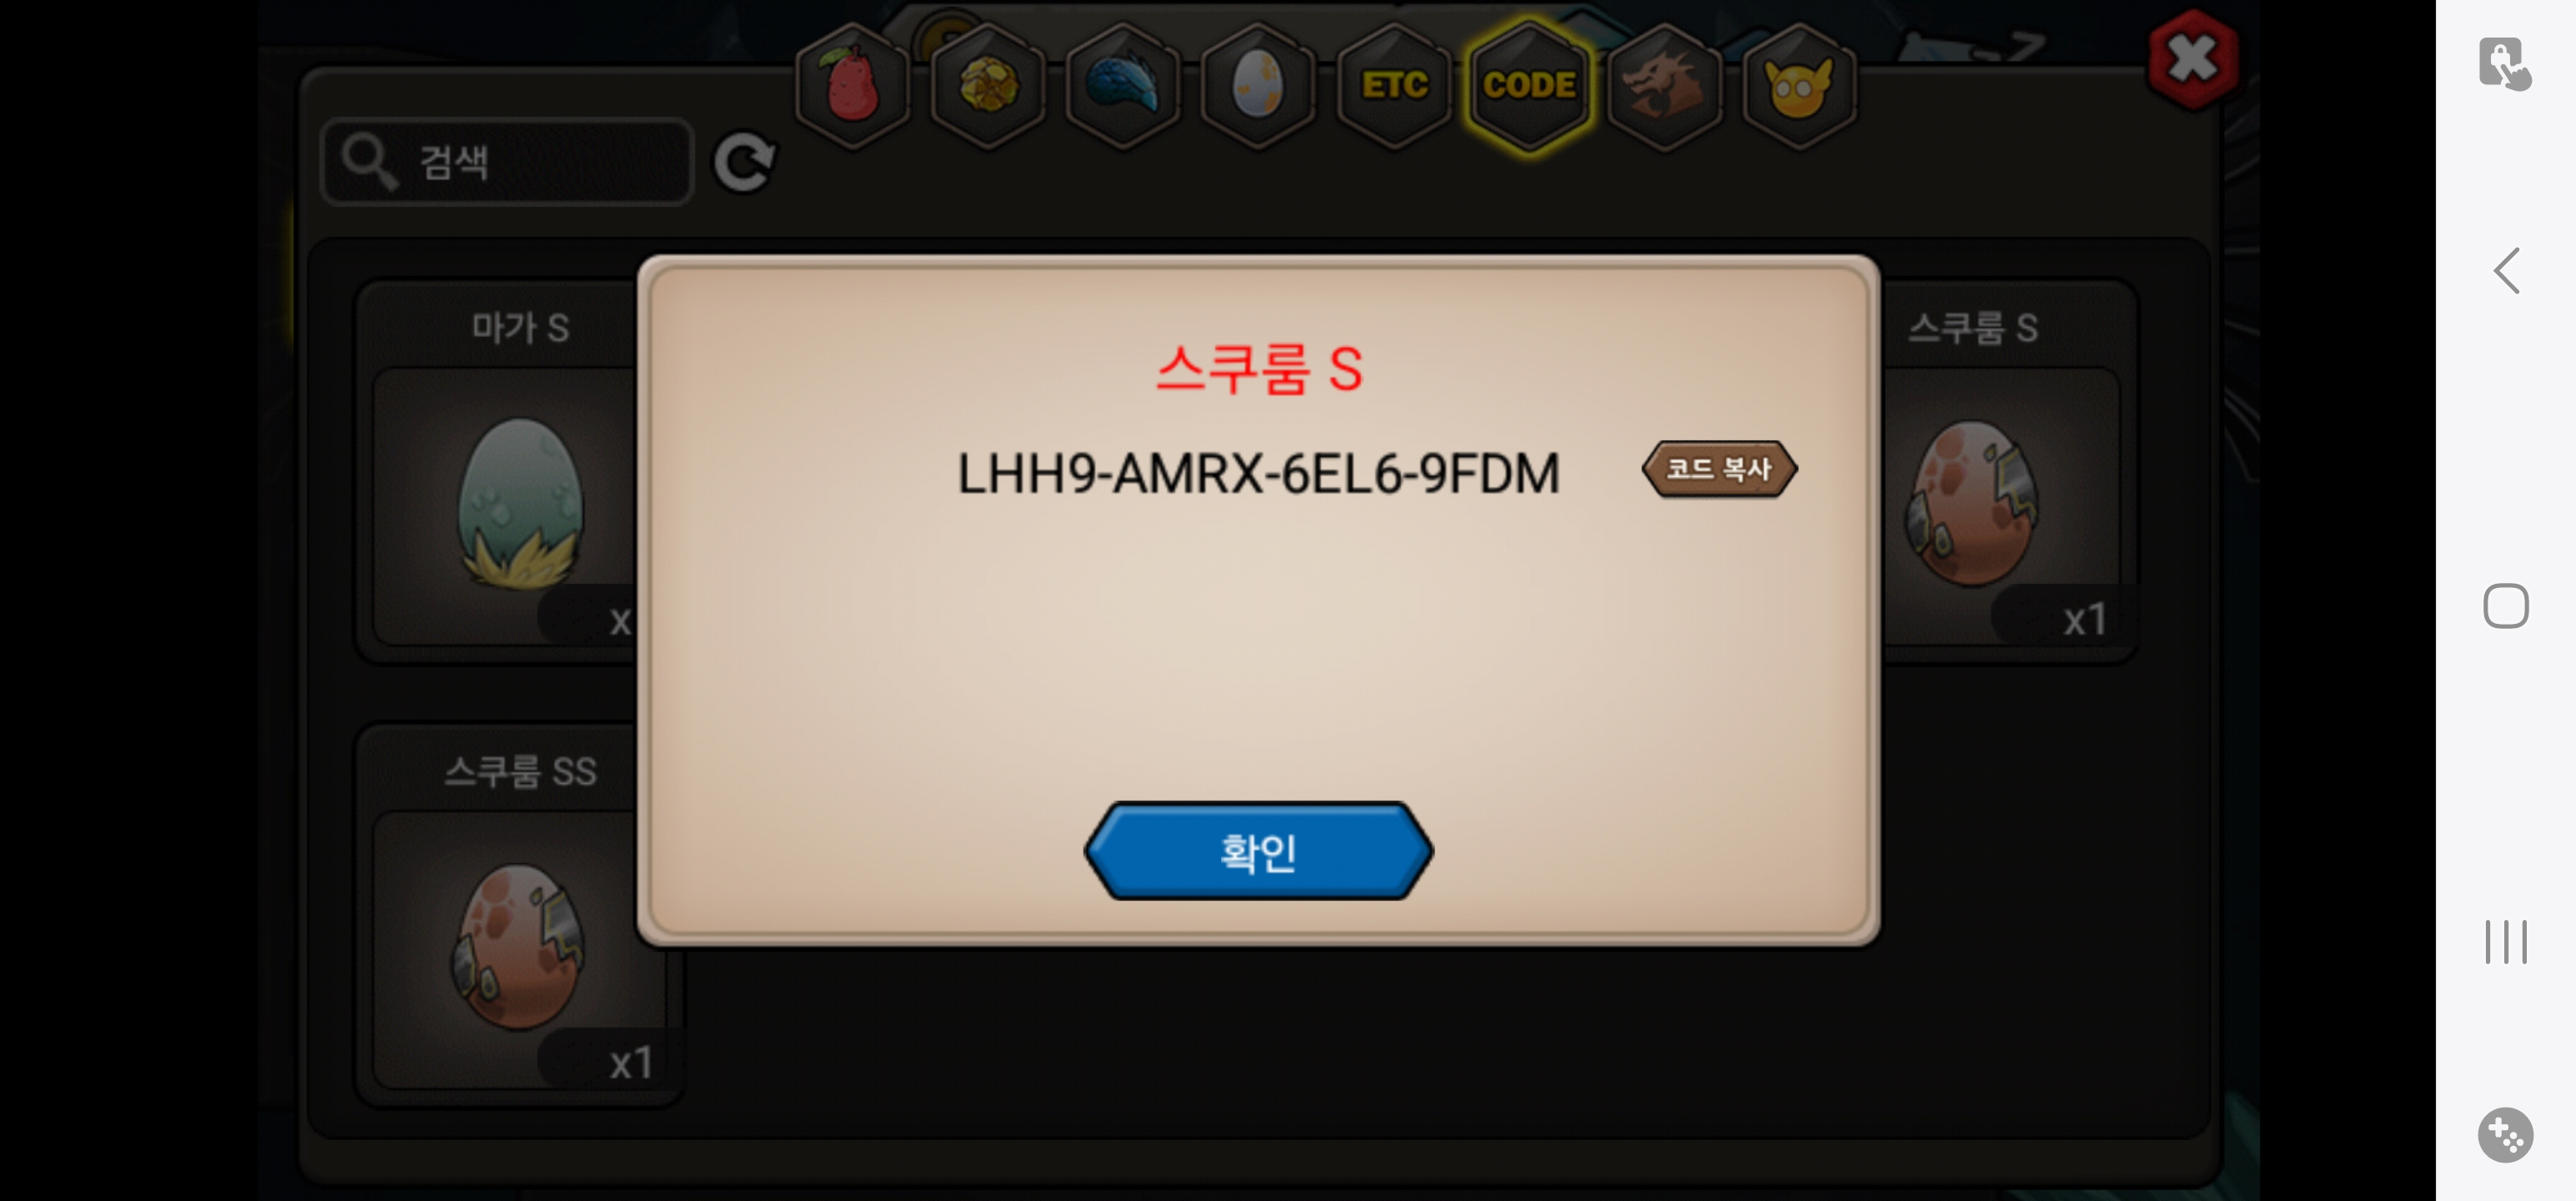
Task: Close the inventory with red X
Action: [2192, 59]
